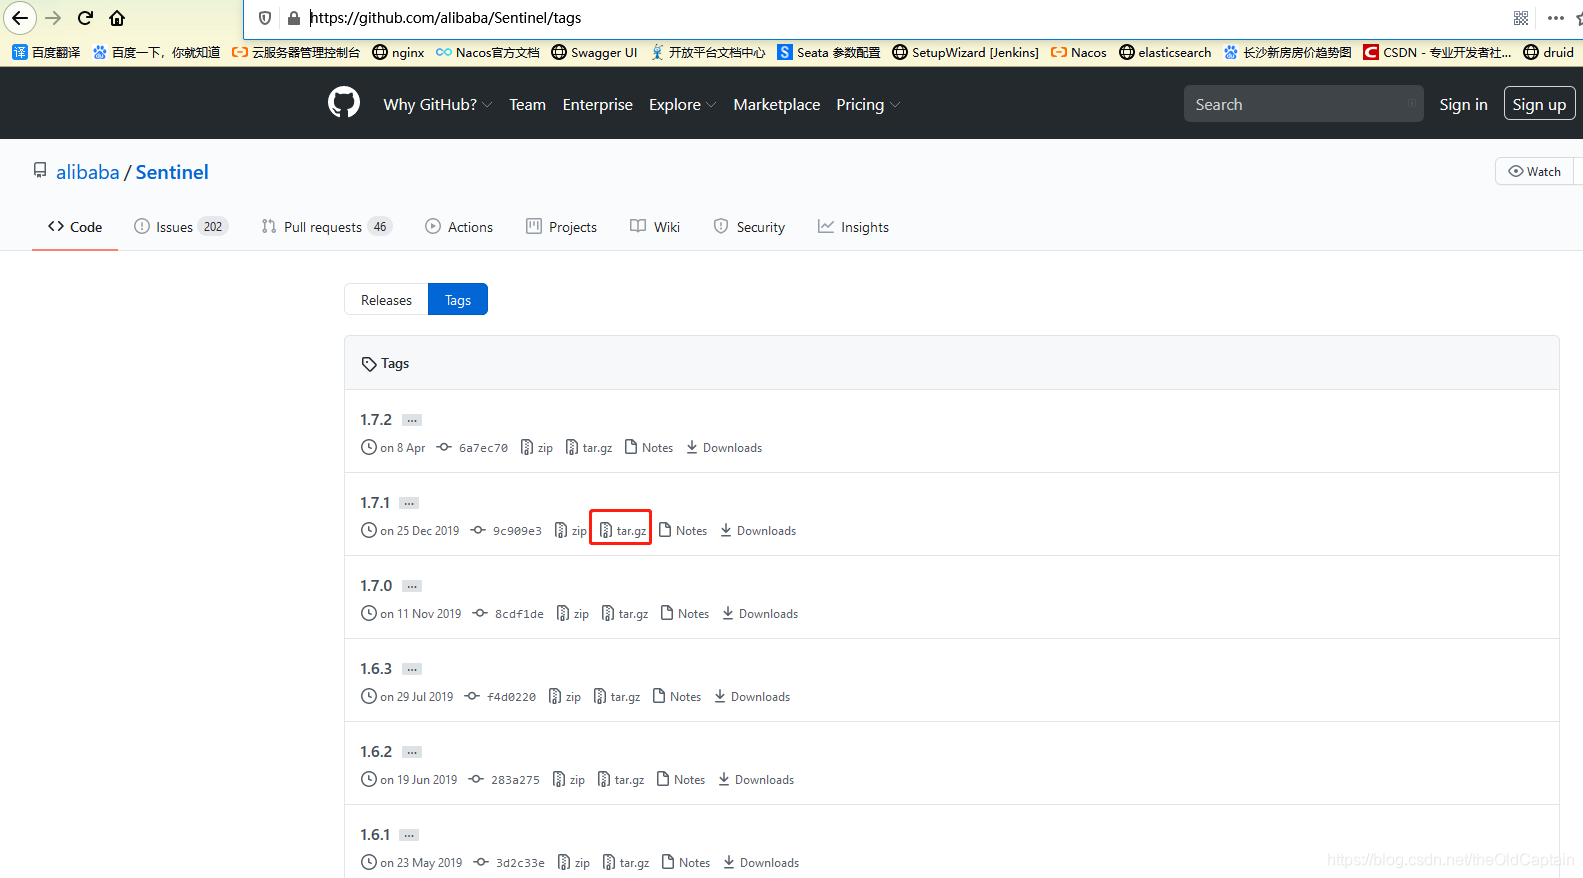This screenshot has width=1583, height=878.
Task: Select the Wiki tab
Action: 655,227
